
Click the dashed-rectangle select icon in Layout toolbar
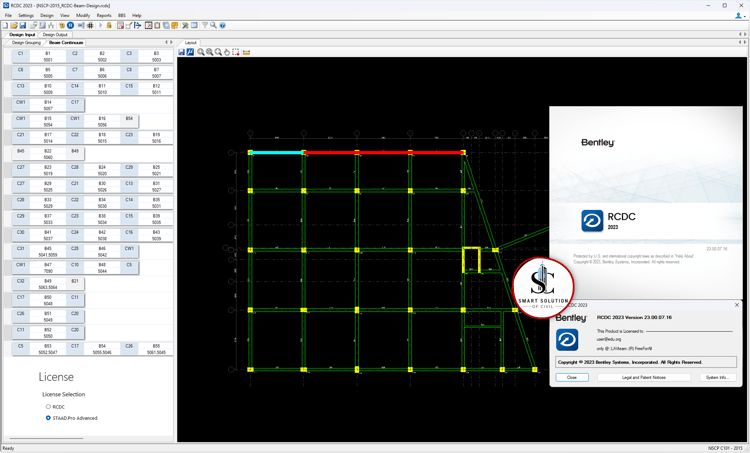235,52
